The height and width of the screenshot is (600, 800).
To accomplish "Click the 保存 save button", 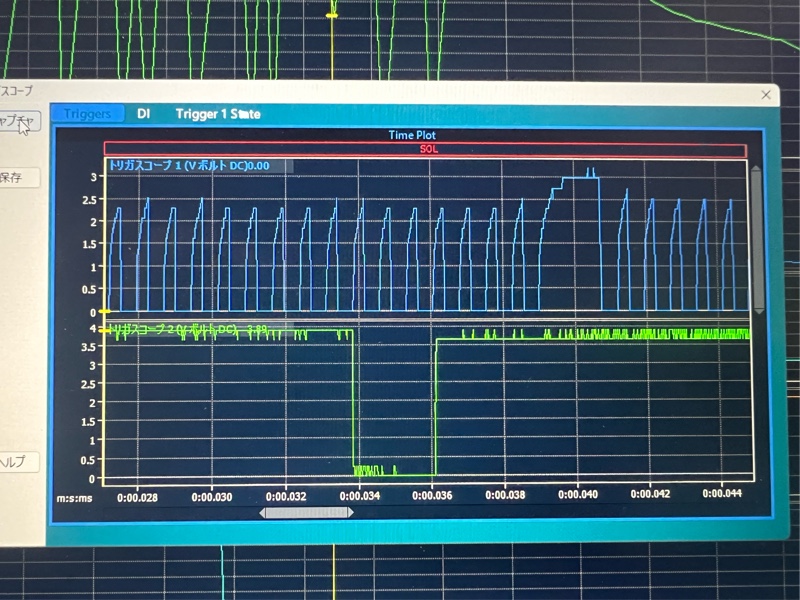I will (x=17, y=178).
